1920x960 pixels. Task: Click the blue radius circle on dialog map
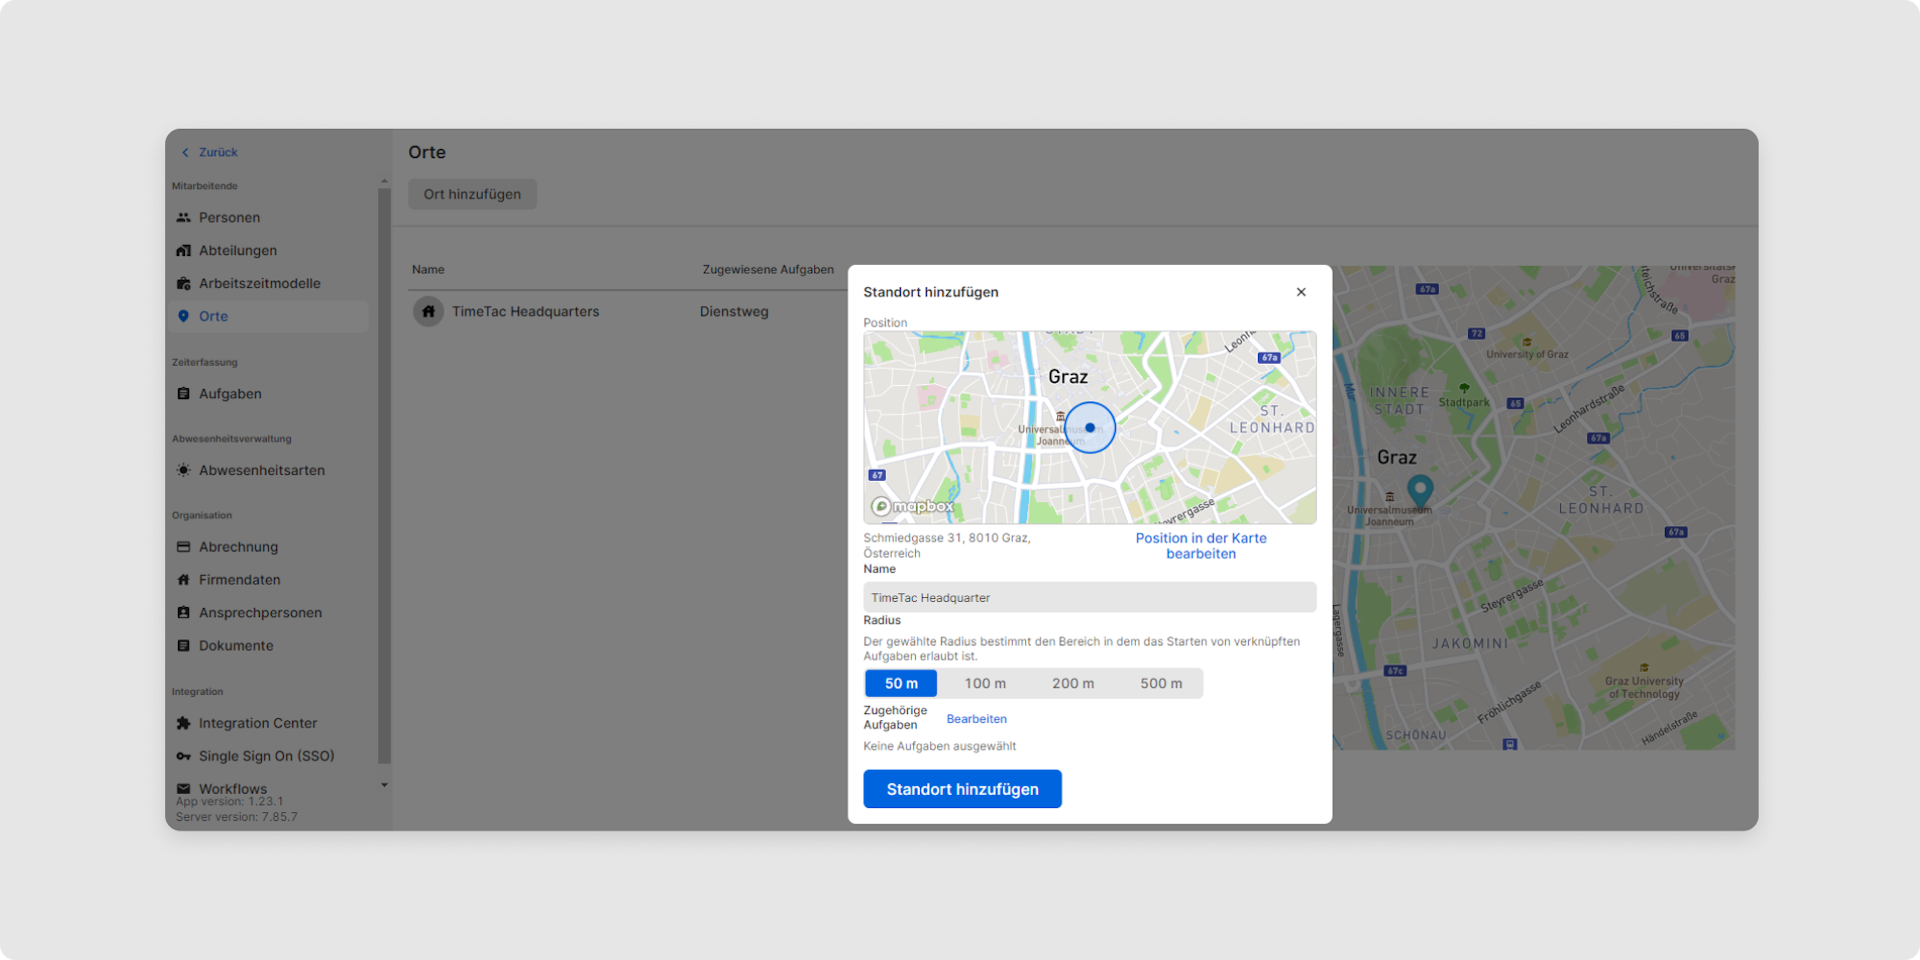(x=1090, y=428)
